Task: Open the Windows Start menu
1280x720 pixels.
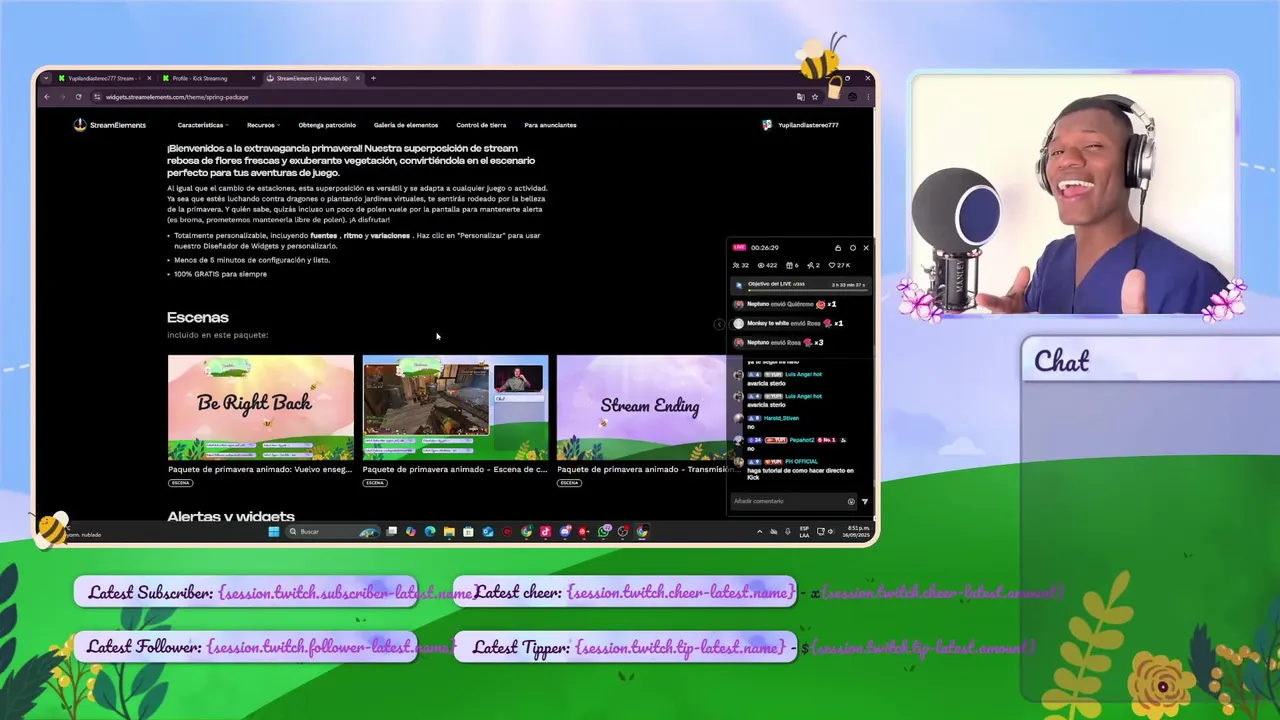Action: [x=273, y=532]
